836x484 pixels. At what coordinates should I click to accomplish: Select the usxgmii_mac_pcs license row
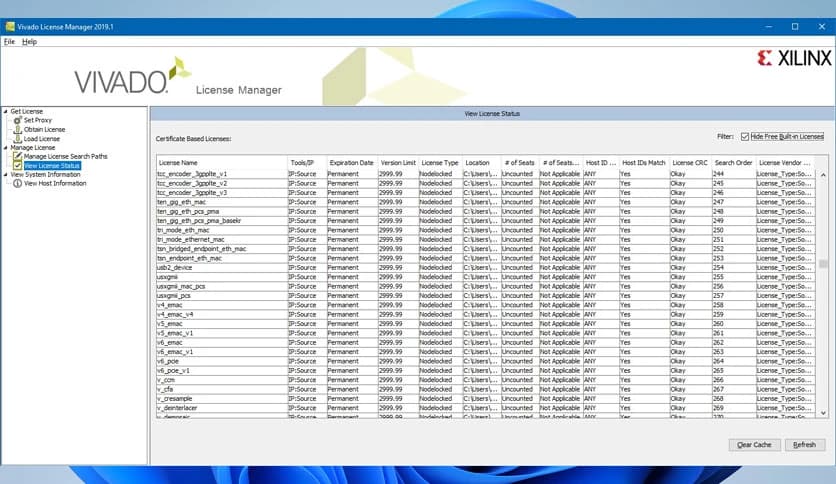pos(486,286)
